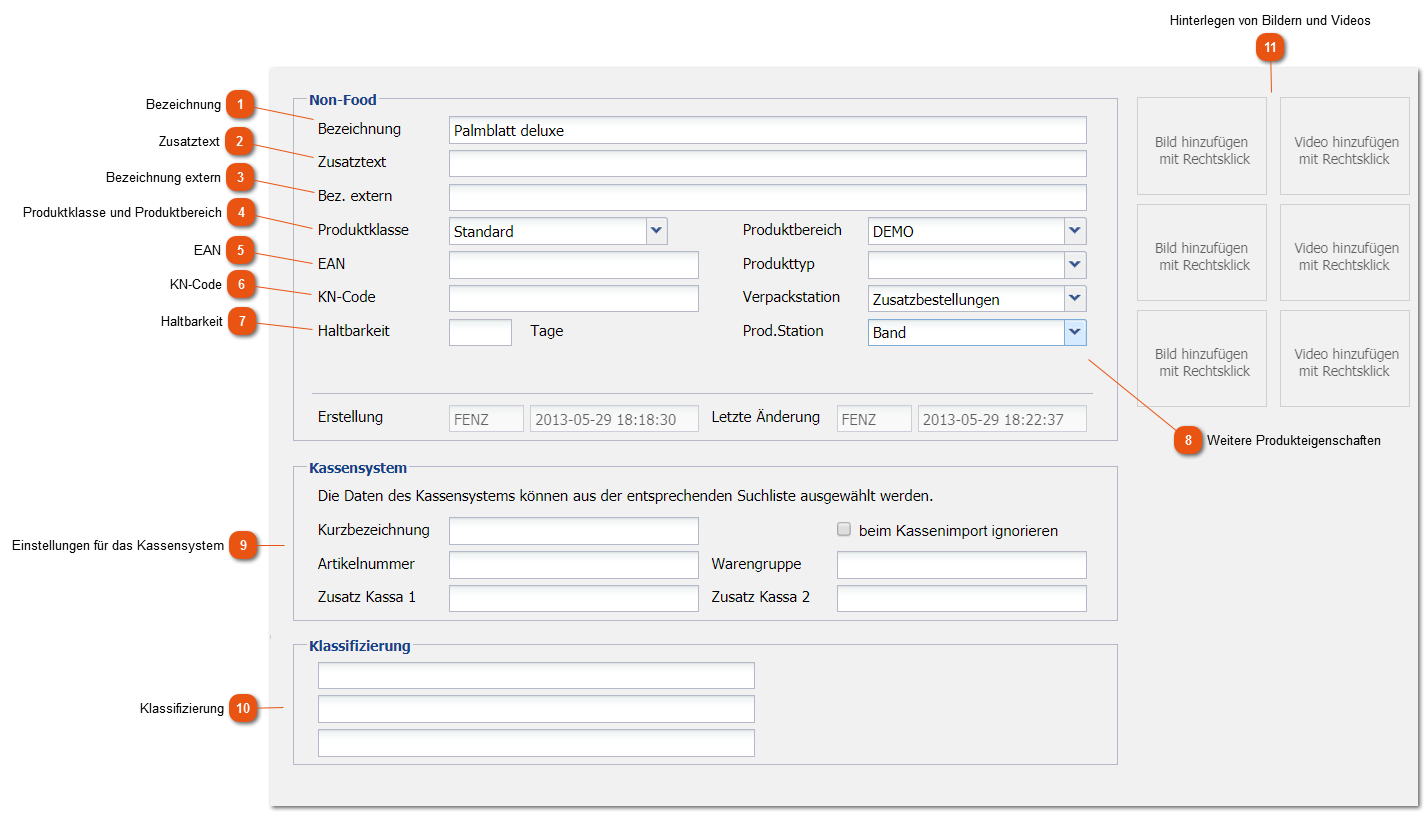Focus the Bez. extern input field
The image size is (1427, 815).
[767, 197]
